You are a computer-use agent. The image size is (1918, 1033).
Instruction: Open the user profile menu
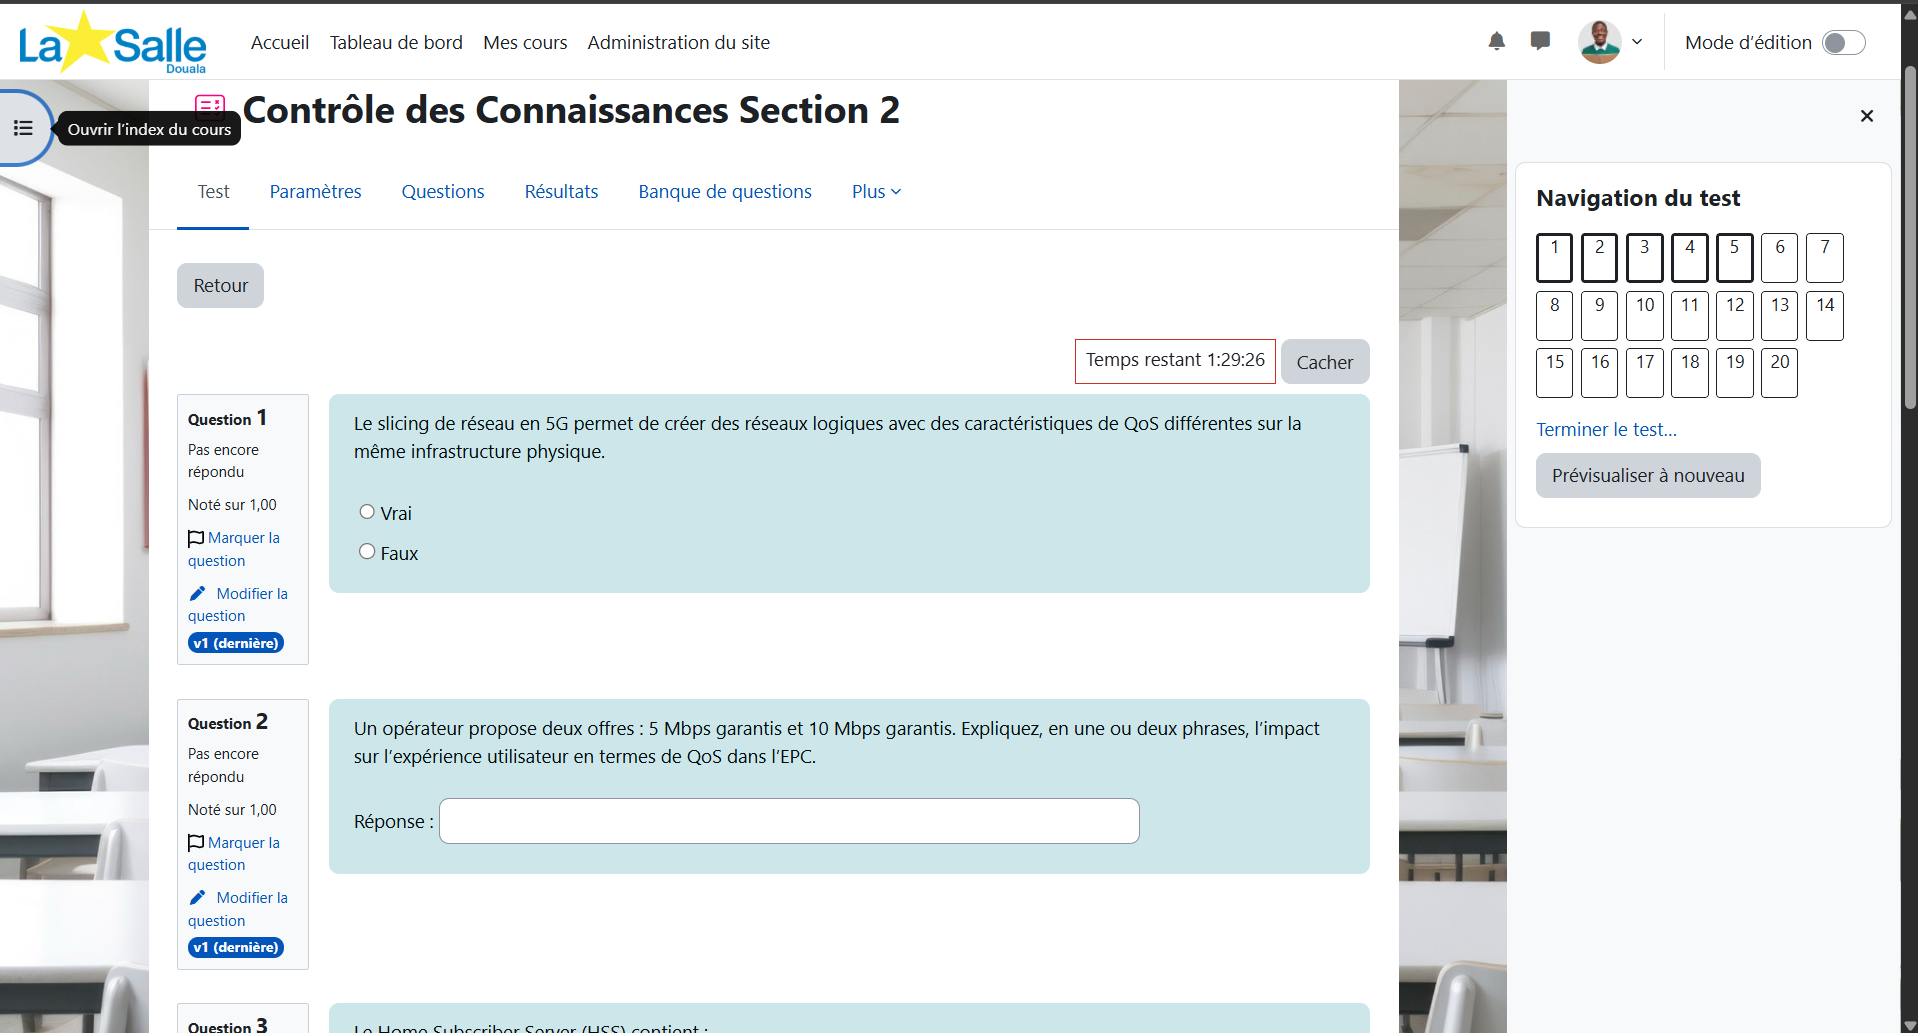1610,42
